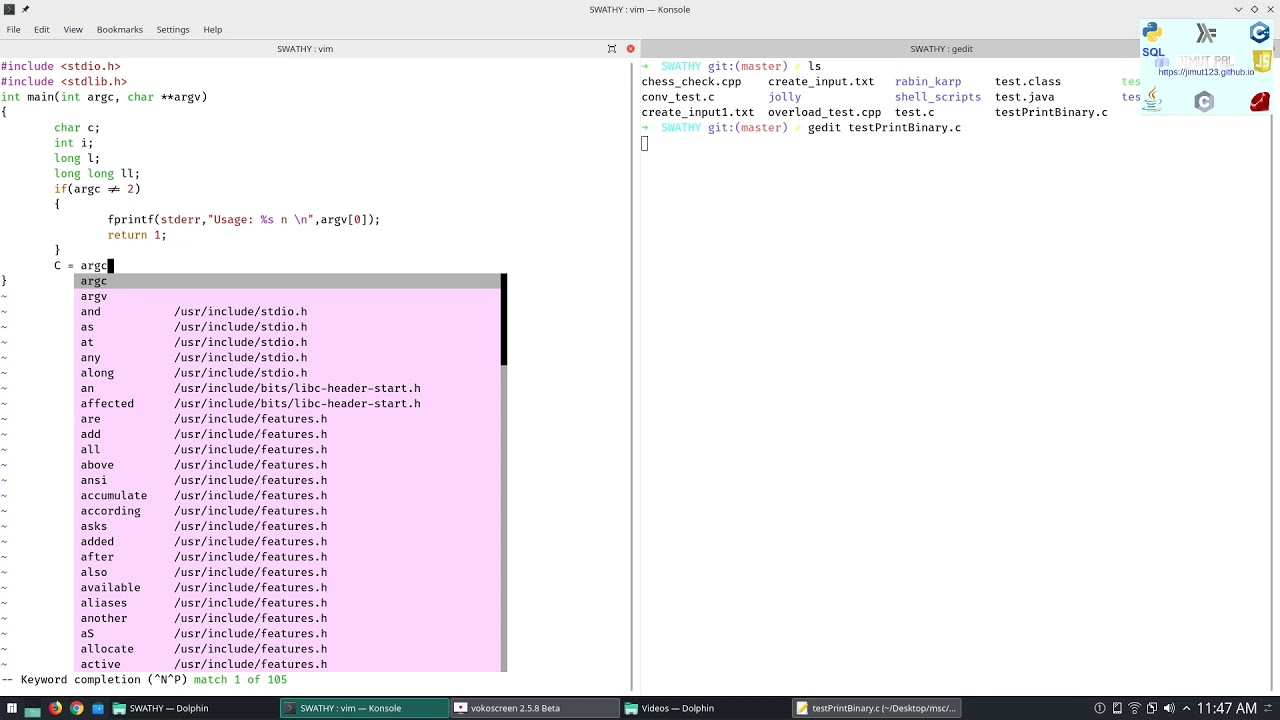Click the Konsole app icon in title bar
Viewport: 1280px width, 720px height.
(9, 9)
